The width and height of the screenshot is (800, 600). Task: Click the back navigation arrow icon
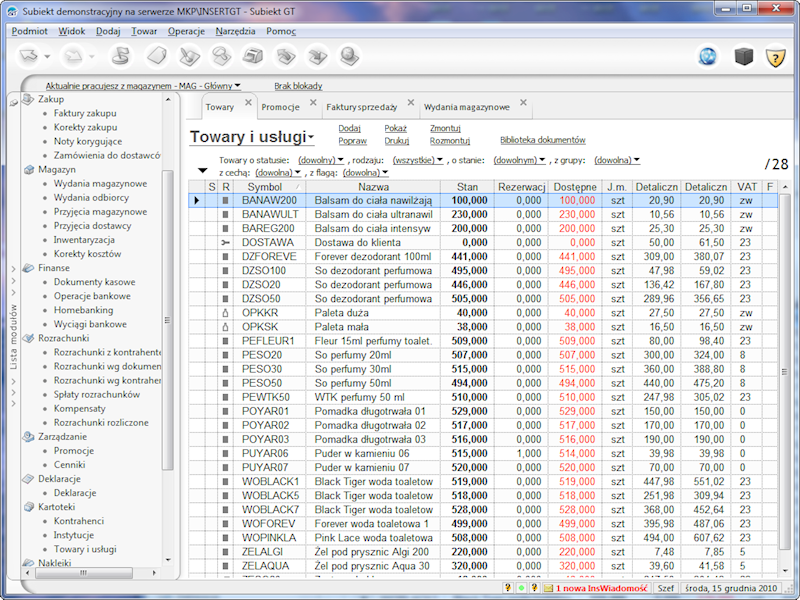(29, 56)
